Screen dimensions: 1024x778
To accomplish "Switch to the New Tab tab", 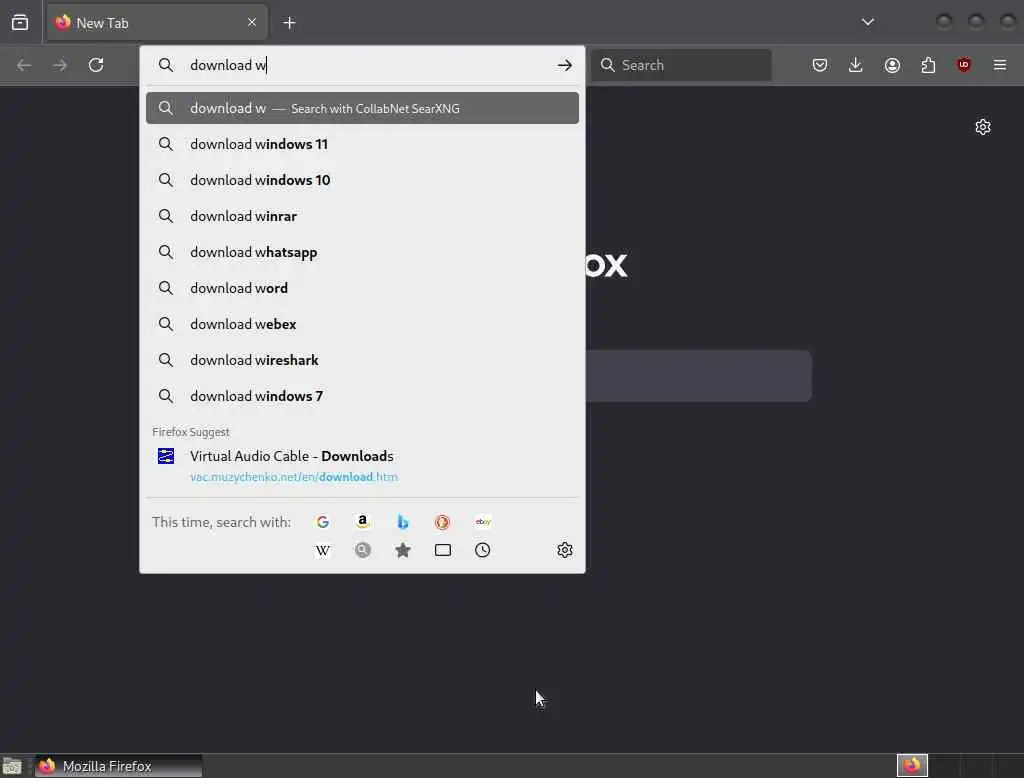I will coord(157,23).
